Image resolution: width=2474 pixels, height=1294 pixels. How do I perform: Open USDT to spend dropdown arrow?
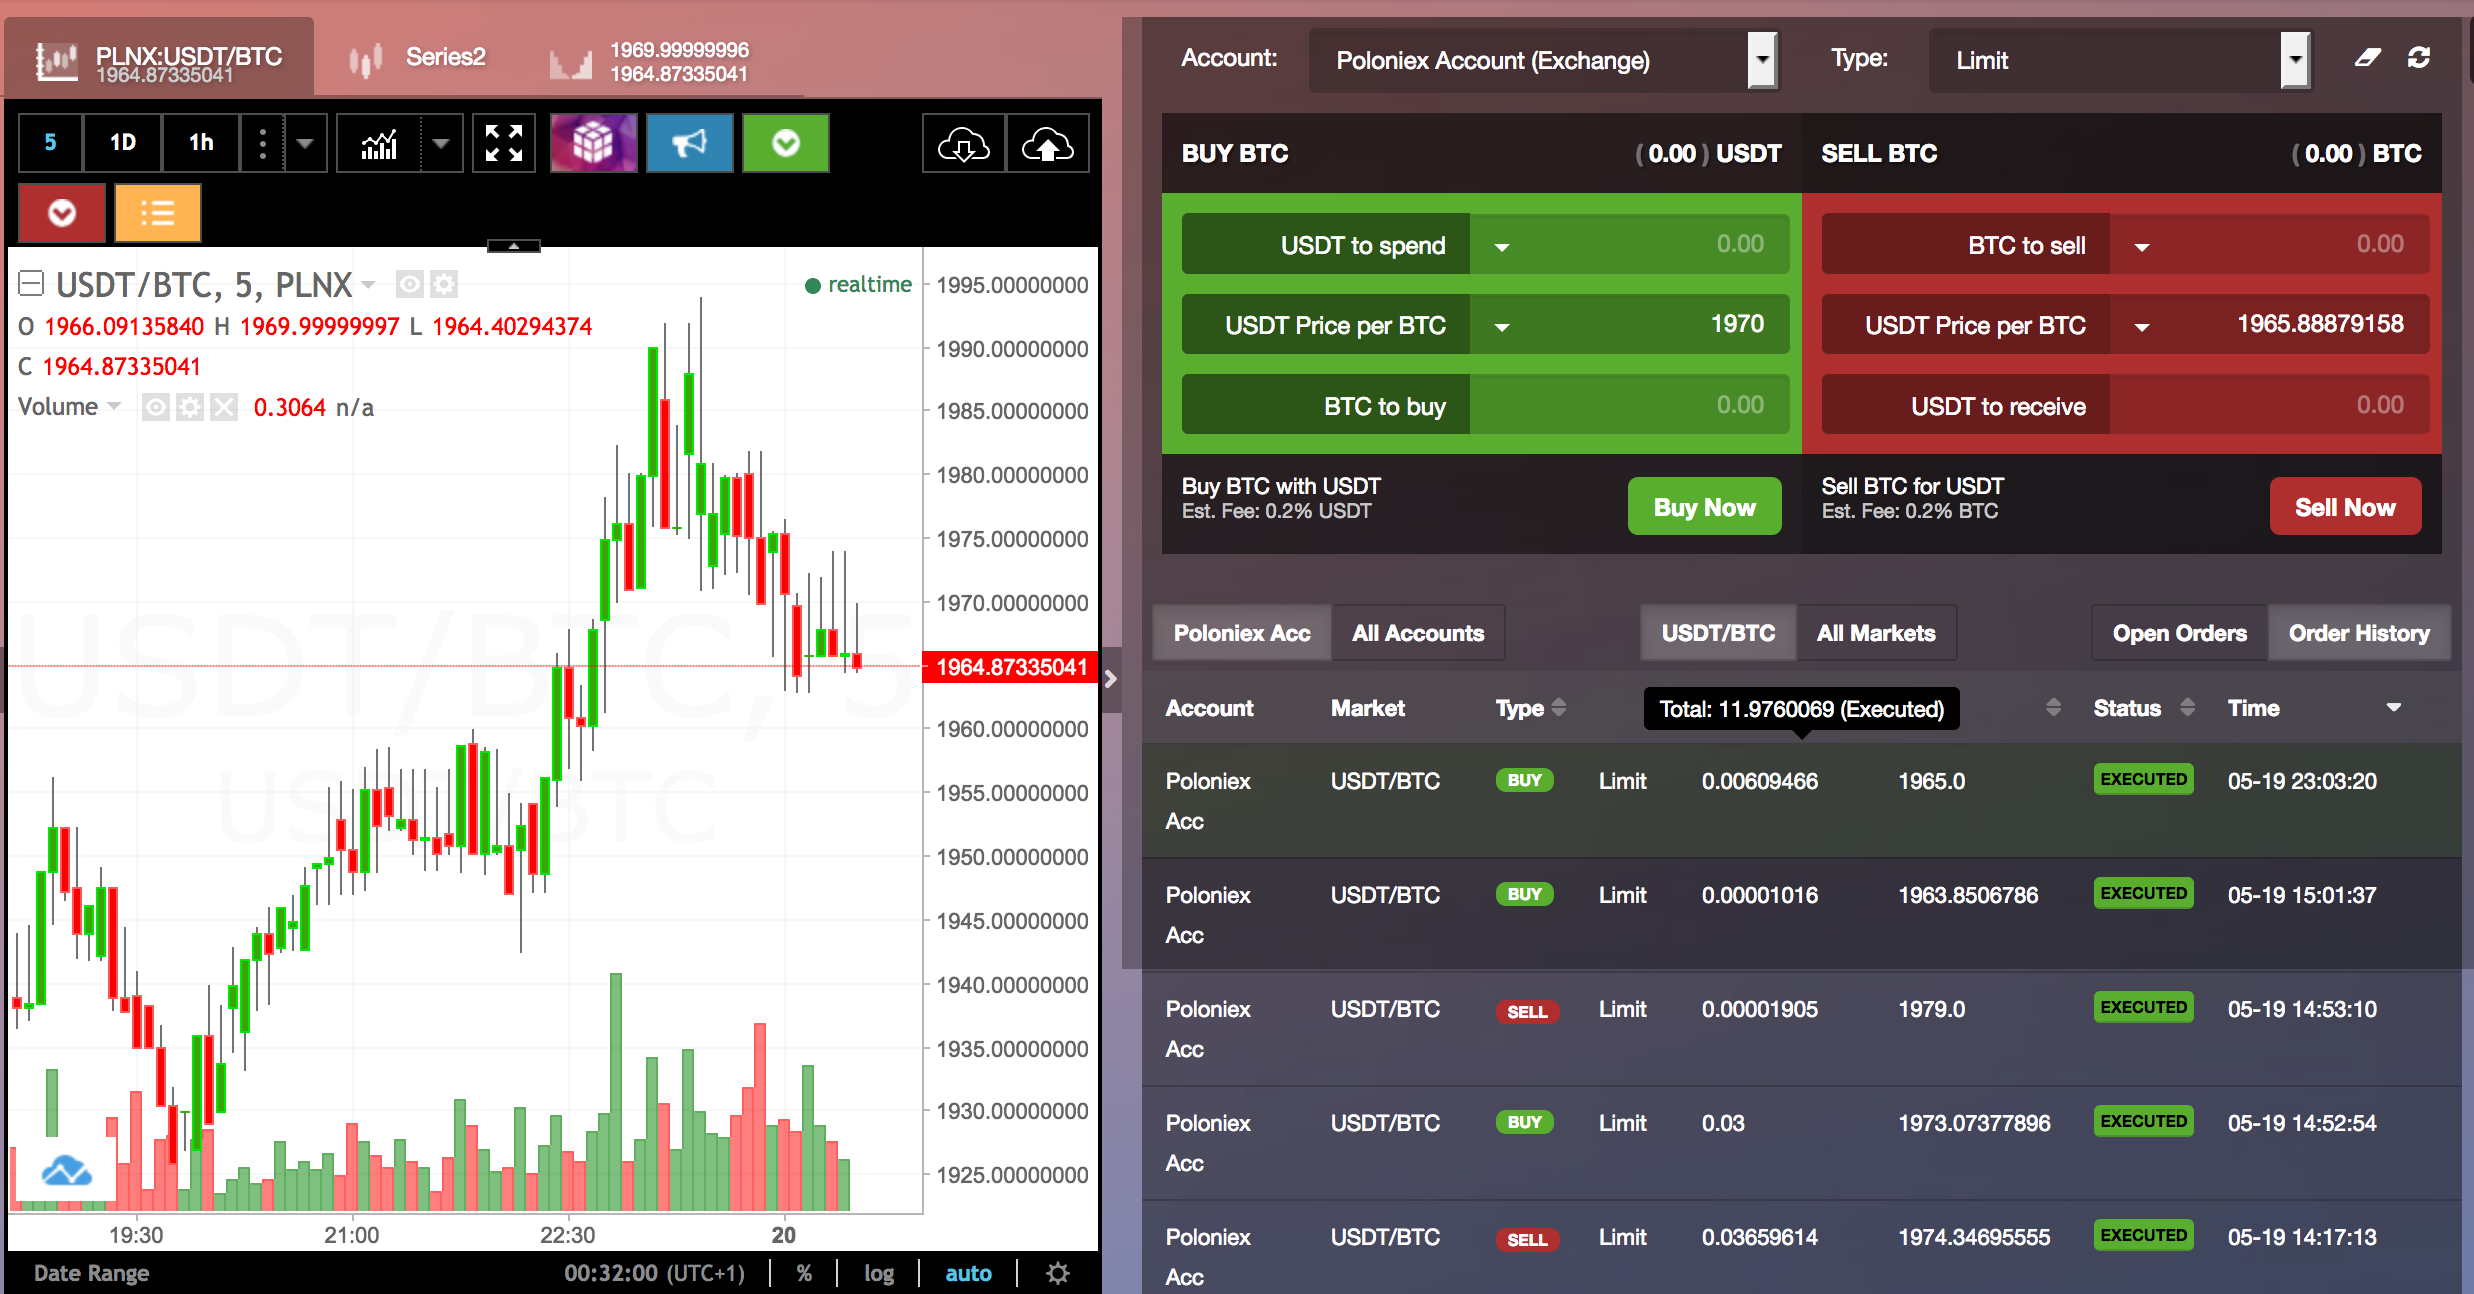[1502, 246]
